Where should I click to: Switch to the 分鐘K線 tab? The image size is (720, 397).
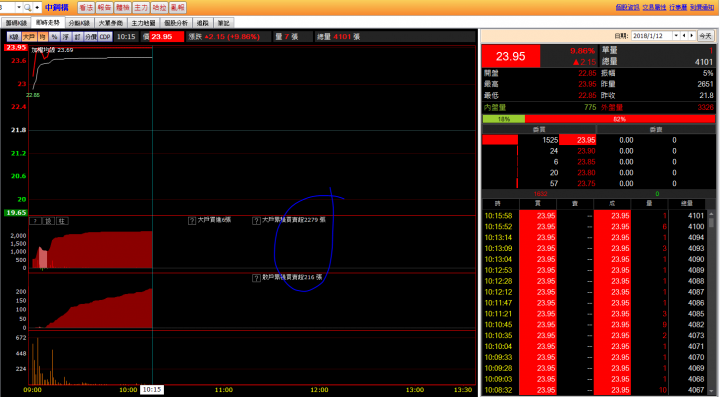pos(79,23)
